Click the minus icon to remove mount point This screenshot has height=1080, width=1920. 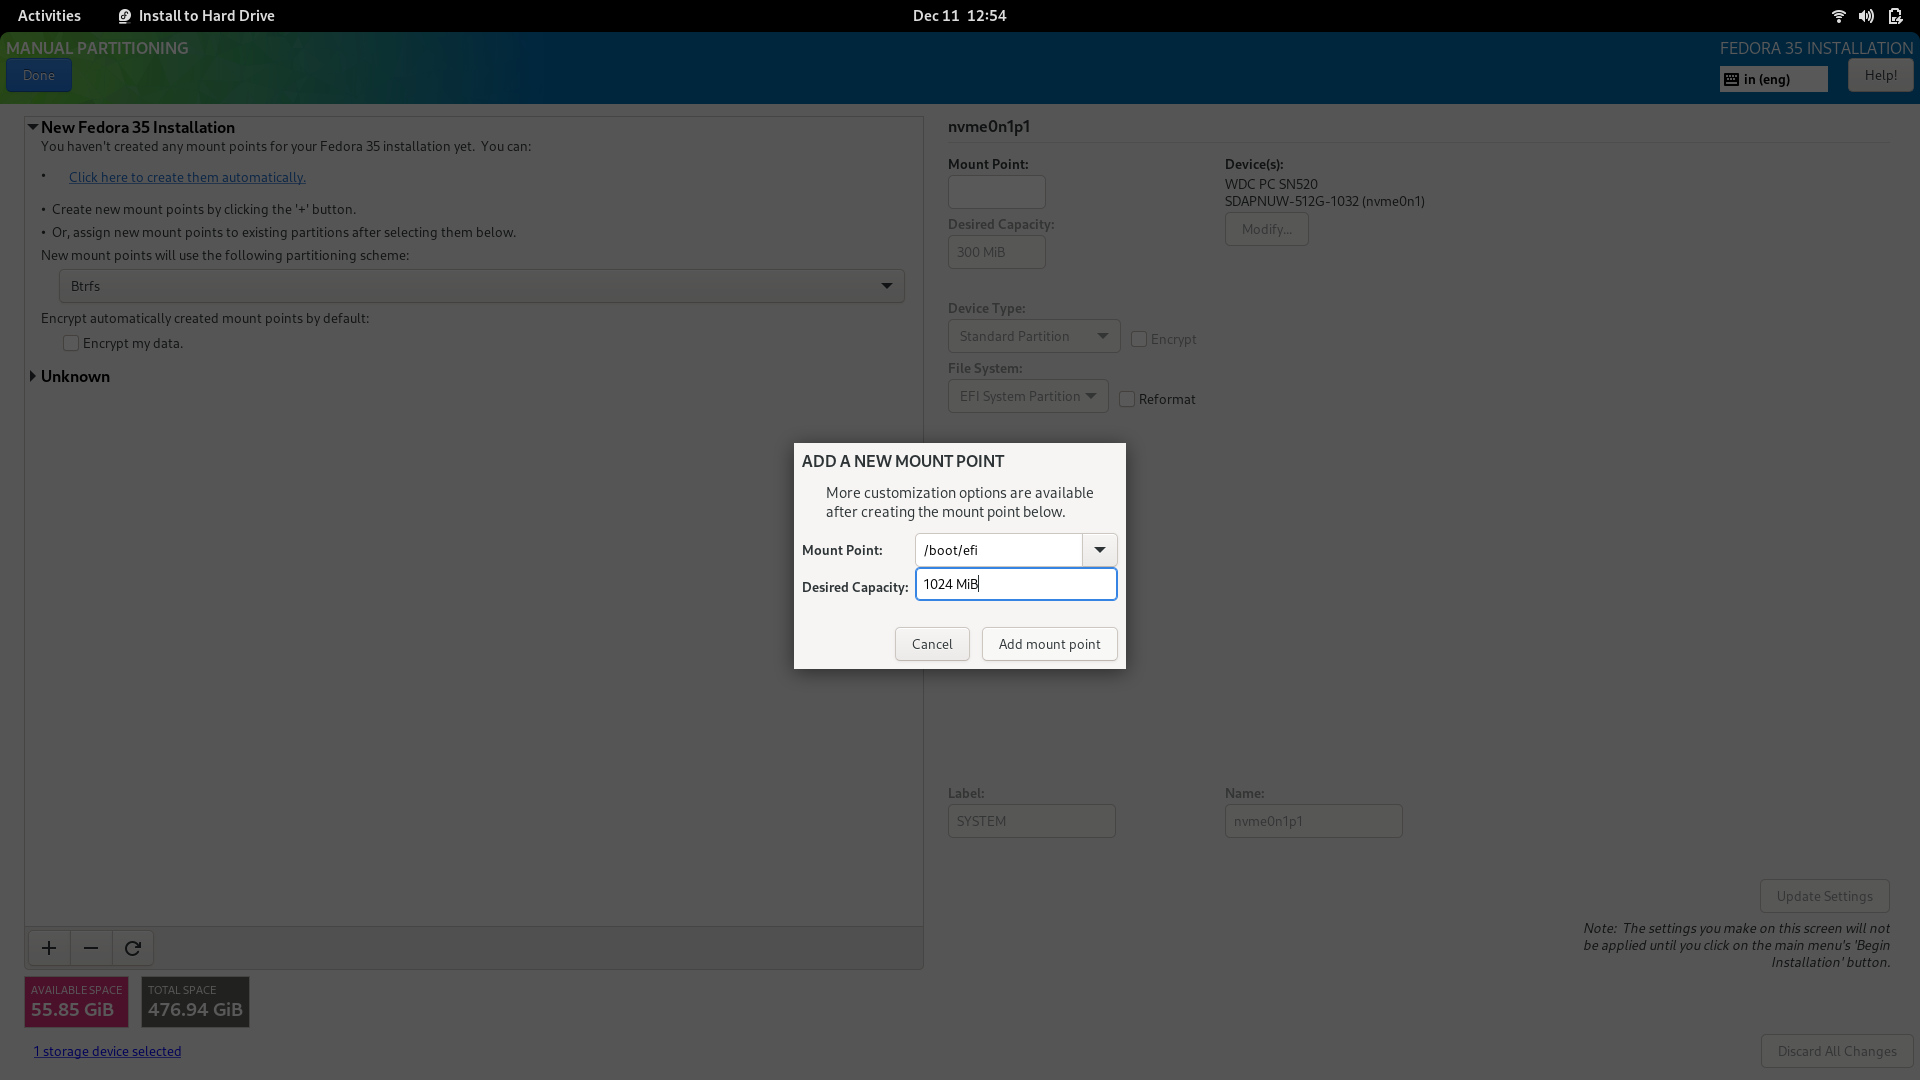[91, 948]
